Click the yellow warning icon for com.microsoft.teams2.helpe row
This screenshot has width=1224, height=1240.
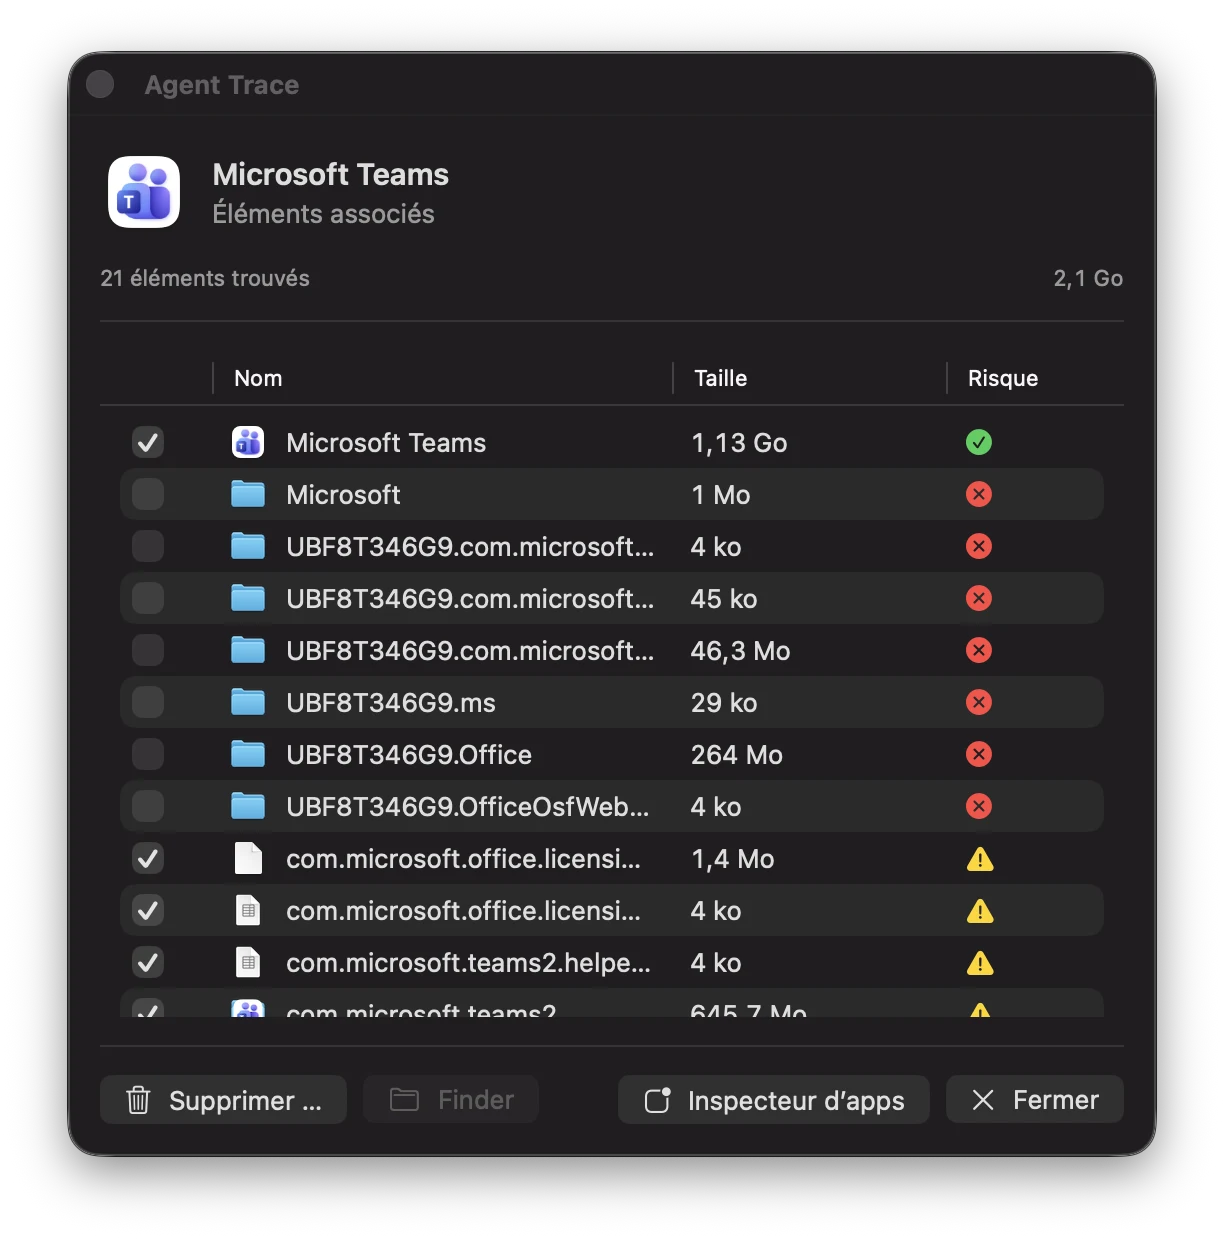tap(980, 963)
